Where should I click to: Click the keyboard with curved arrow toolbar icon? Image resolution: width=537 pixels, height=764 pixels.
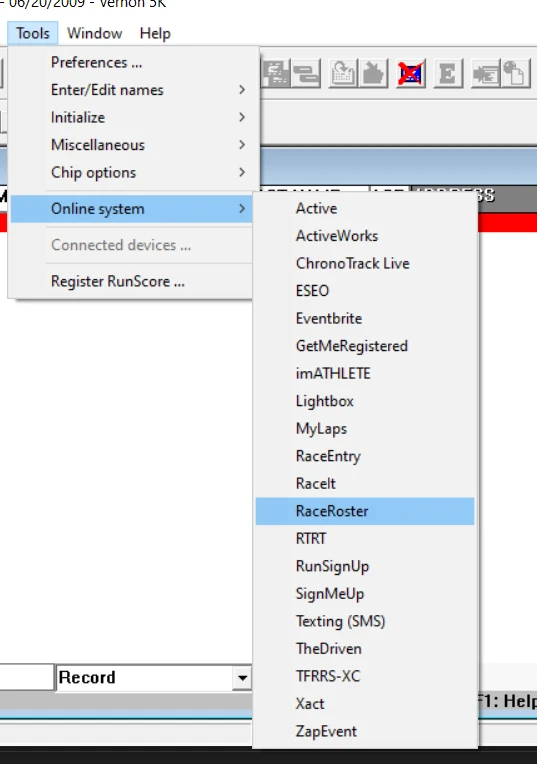(x=343, y=74)
